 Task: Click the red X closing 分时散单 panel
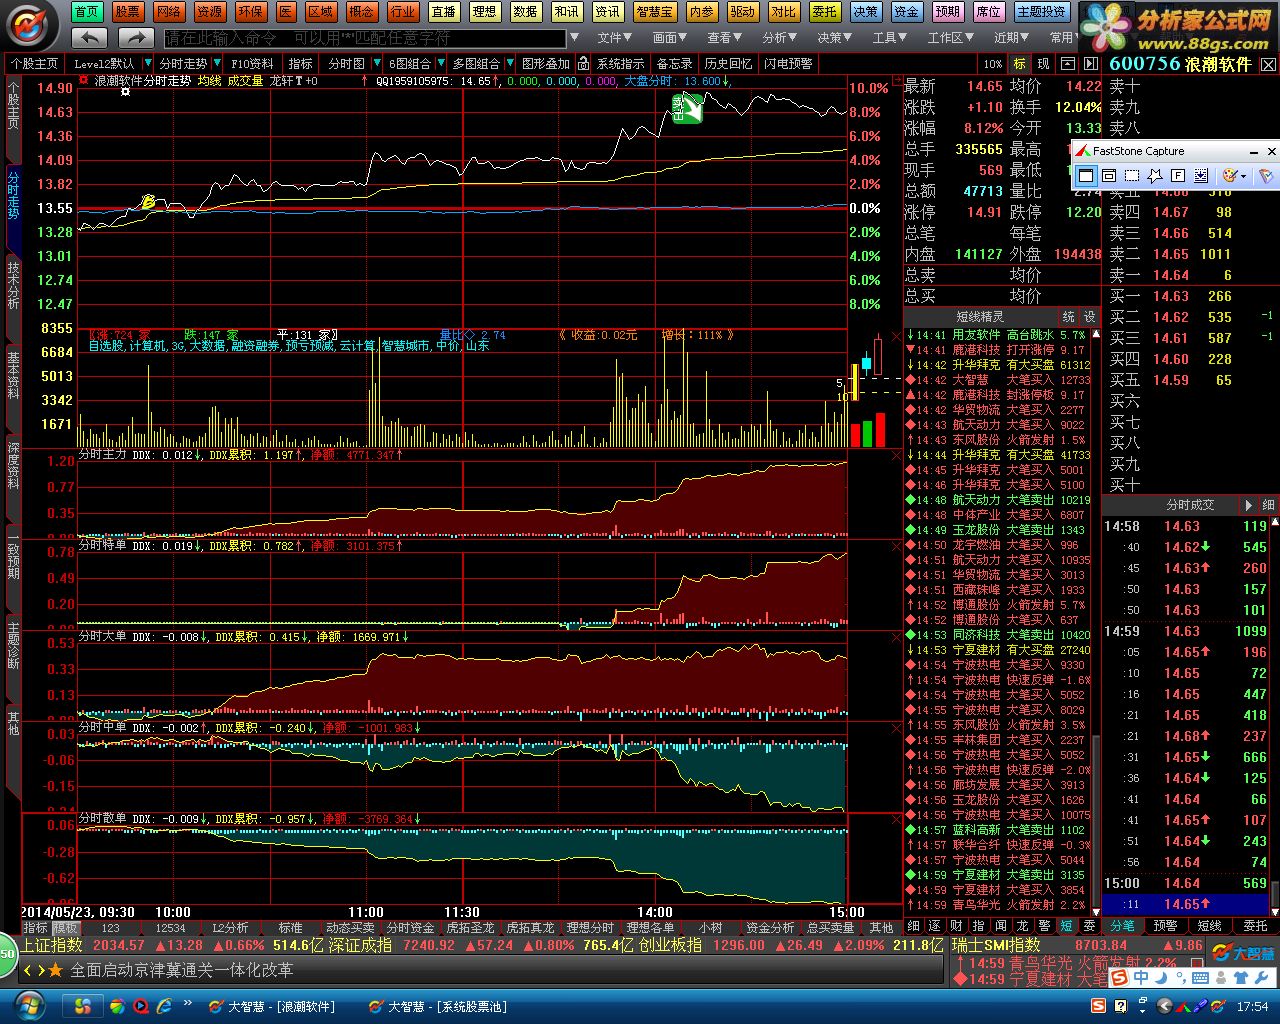coord(895,820)
